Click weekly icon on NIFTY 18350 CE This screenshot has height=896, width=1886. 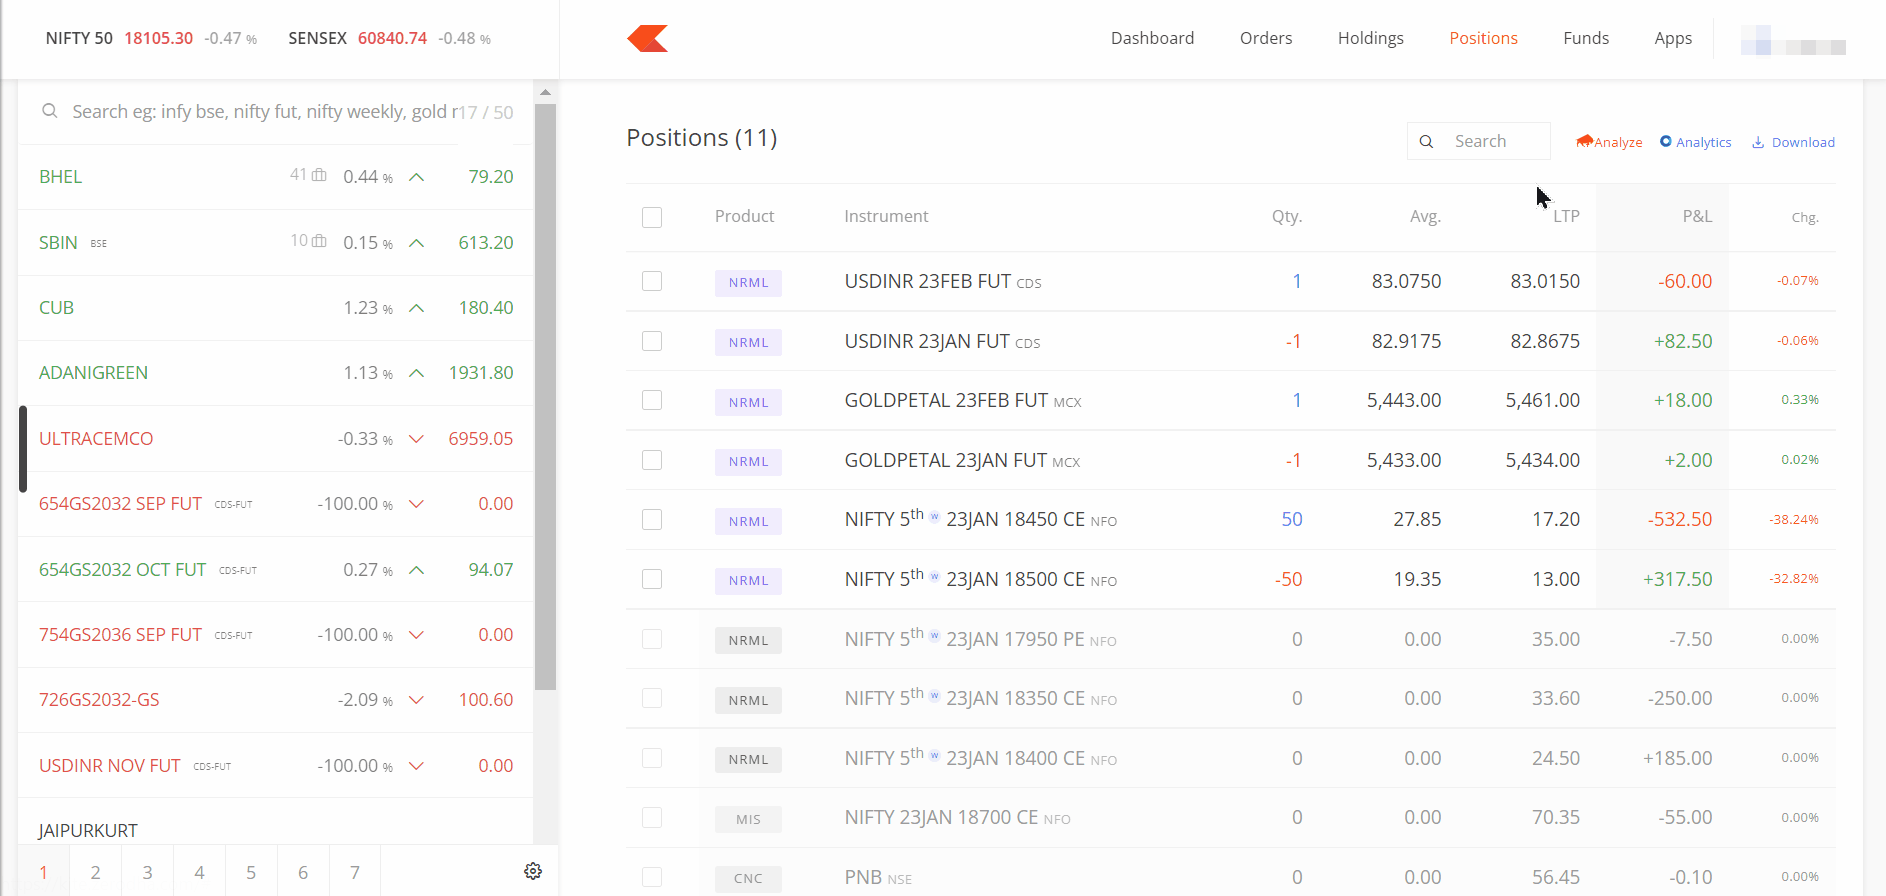click(x=935, y=695)
